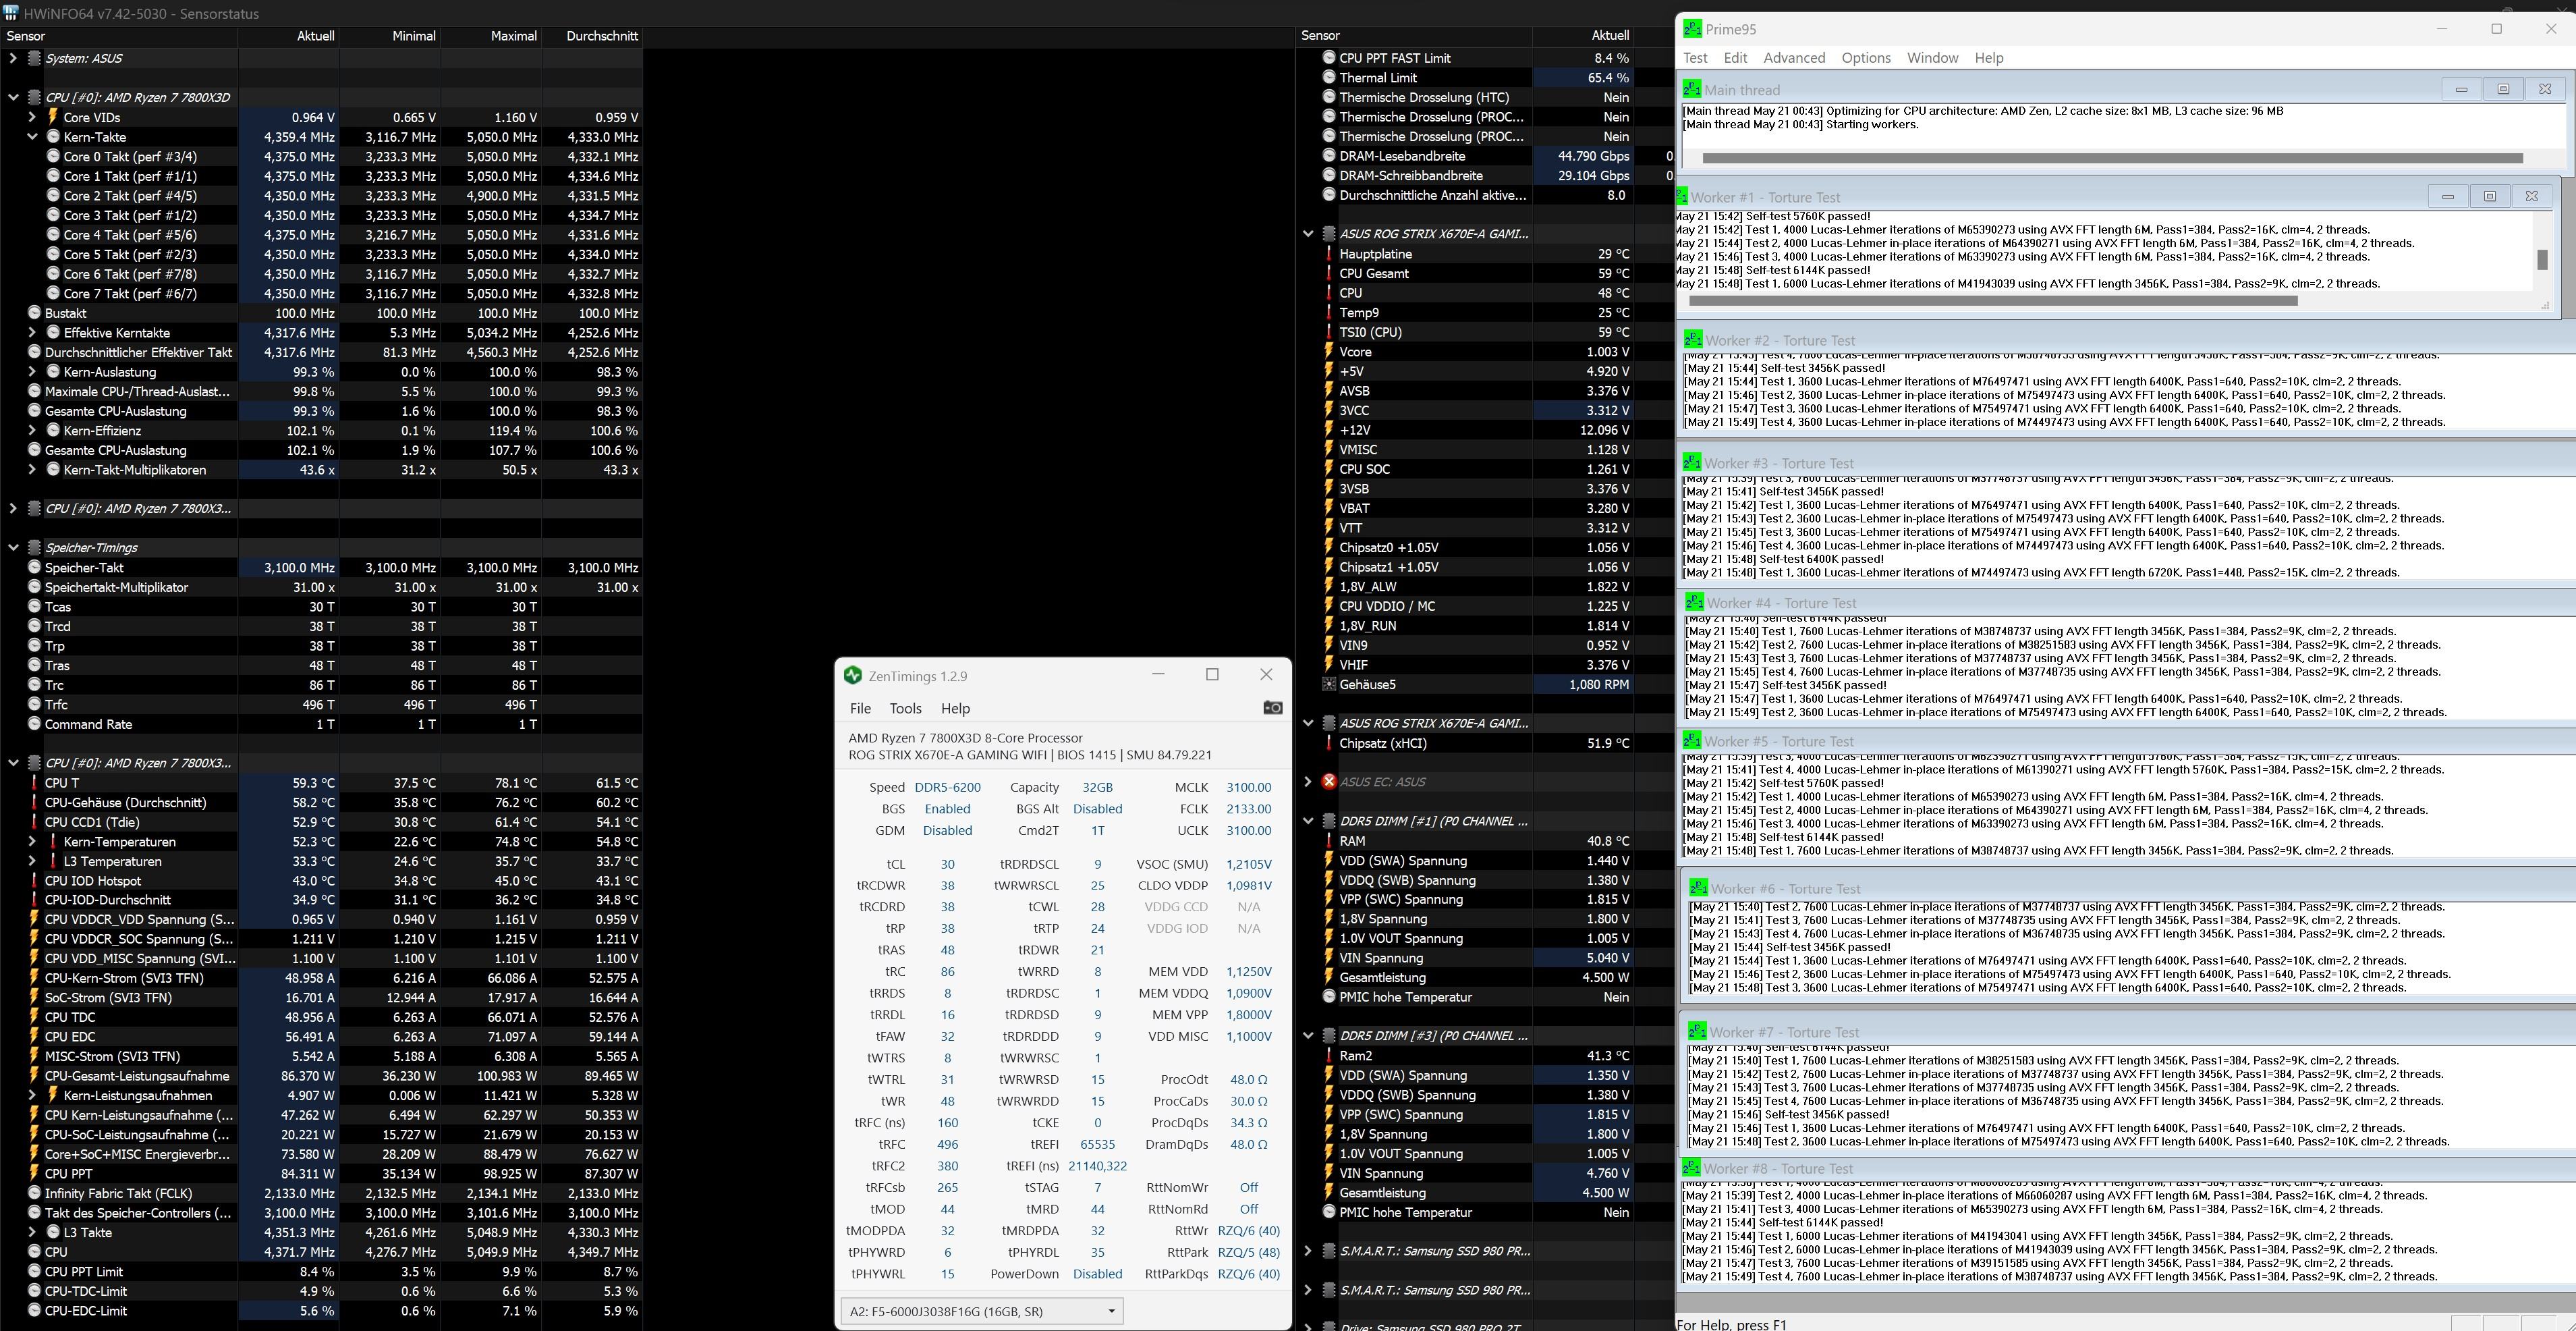
Task: Open the Prime95 Edit menu
Action: (x=1735, y=58)
